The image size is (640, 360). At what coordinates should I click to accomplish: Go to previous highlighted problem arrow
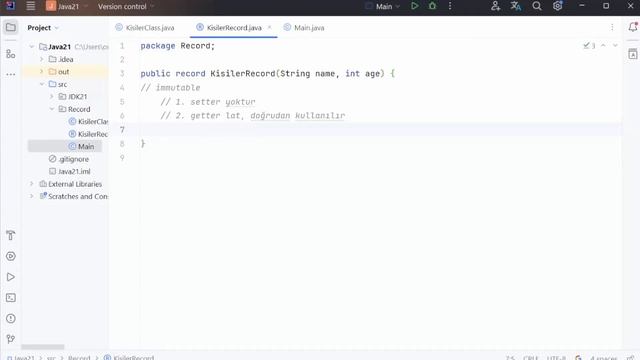[603, 46]
